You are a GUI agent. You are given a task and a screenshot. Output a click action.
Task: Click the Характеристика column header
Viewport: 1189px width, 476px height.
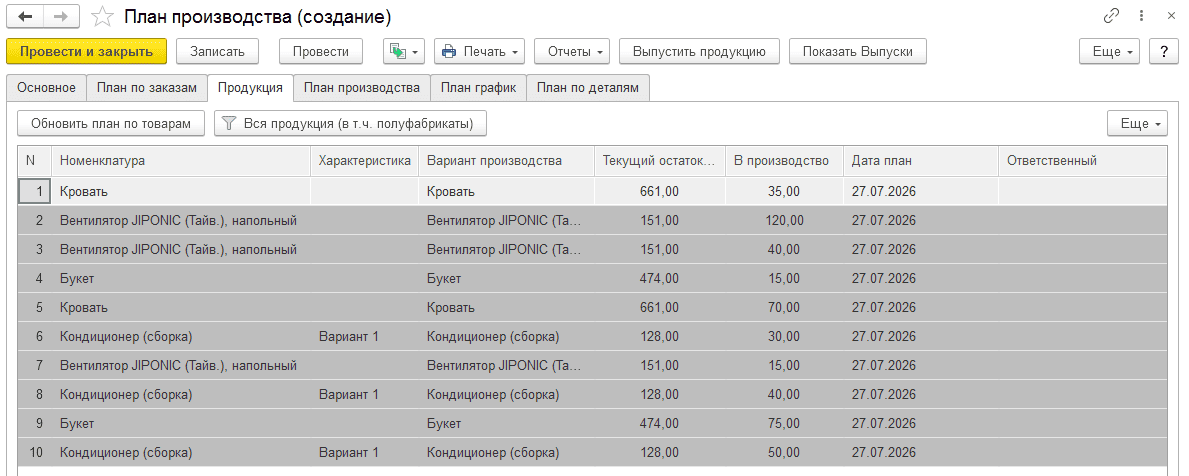coord(365,161)
